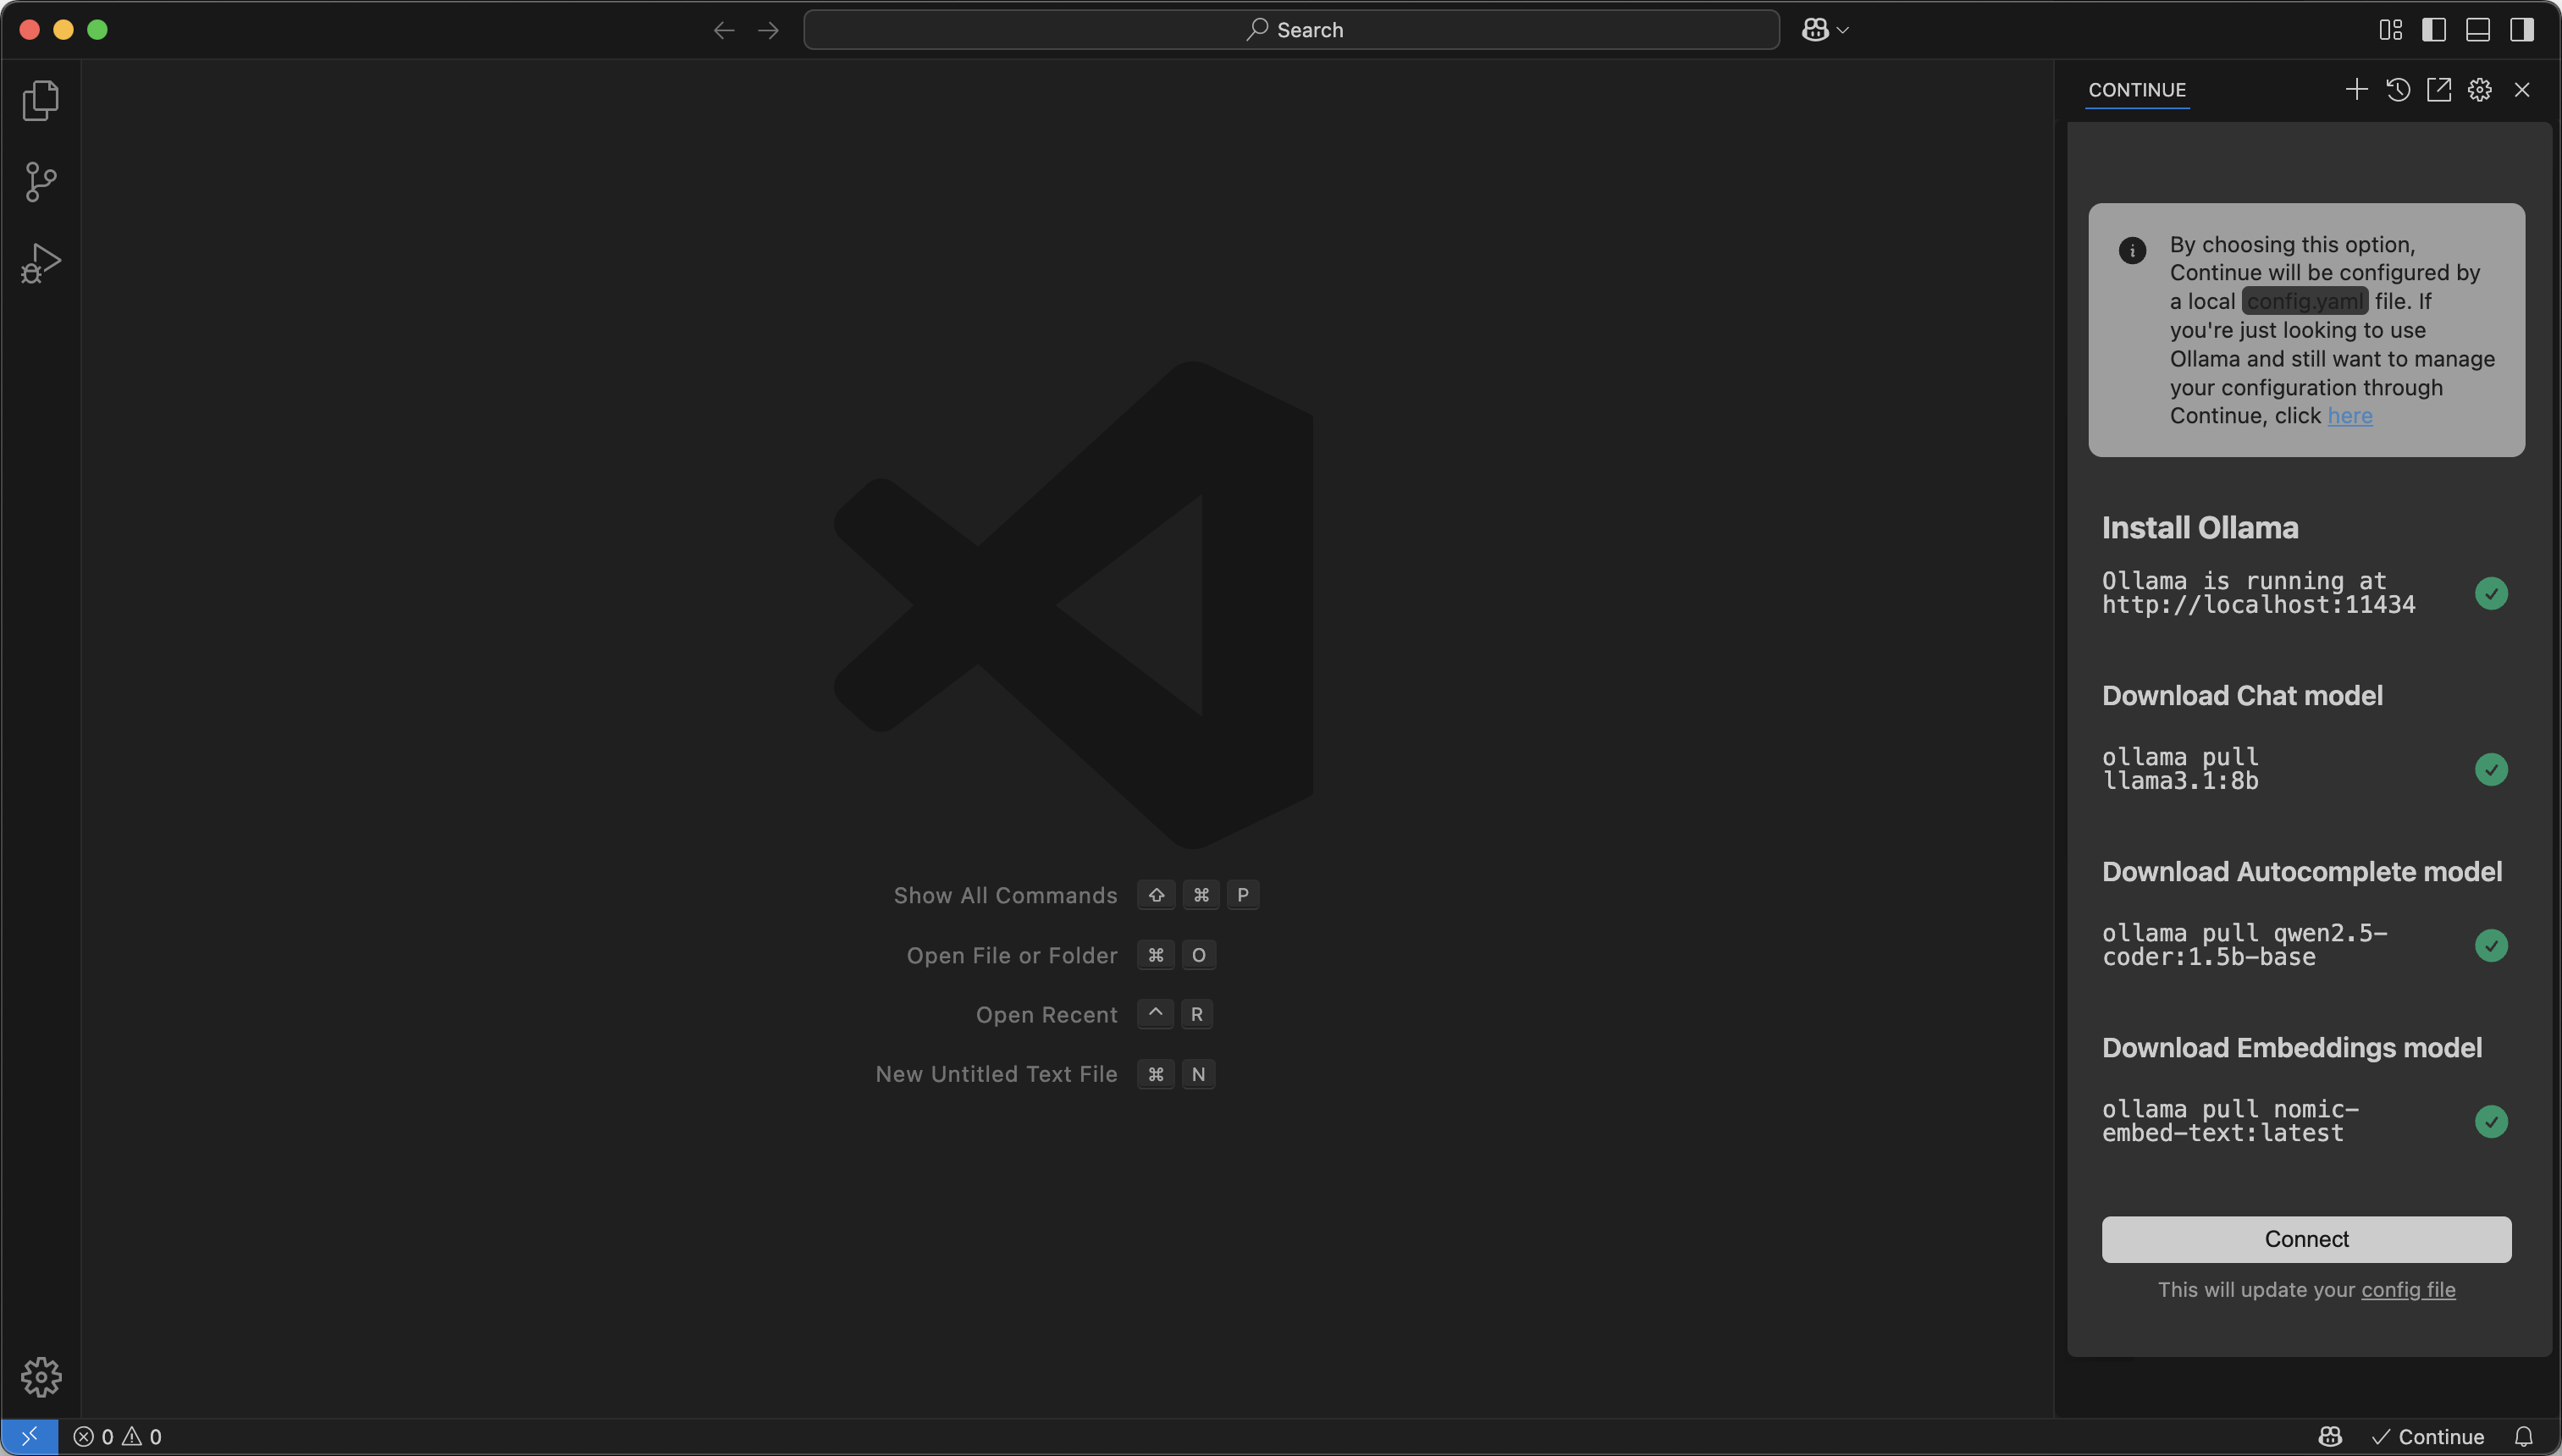
Task: Start a new Continue session with plus
Action: [2356, 90]
